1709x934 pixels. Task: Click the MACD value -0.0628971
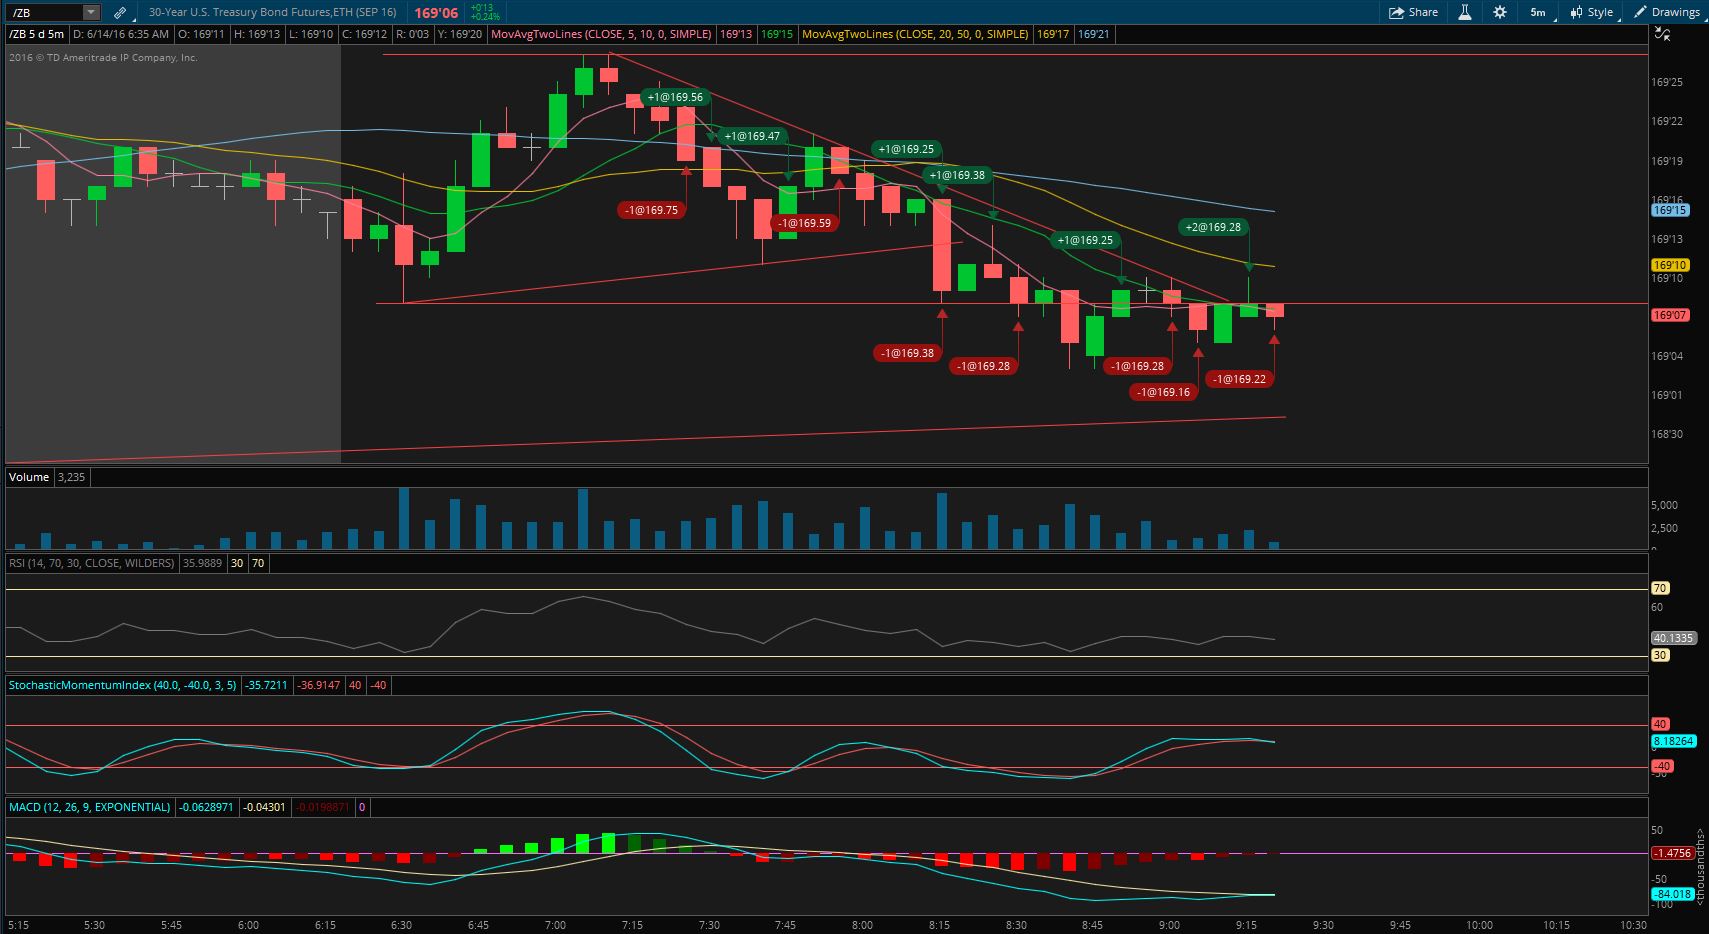(x=207, y=807)
